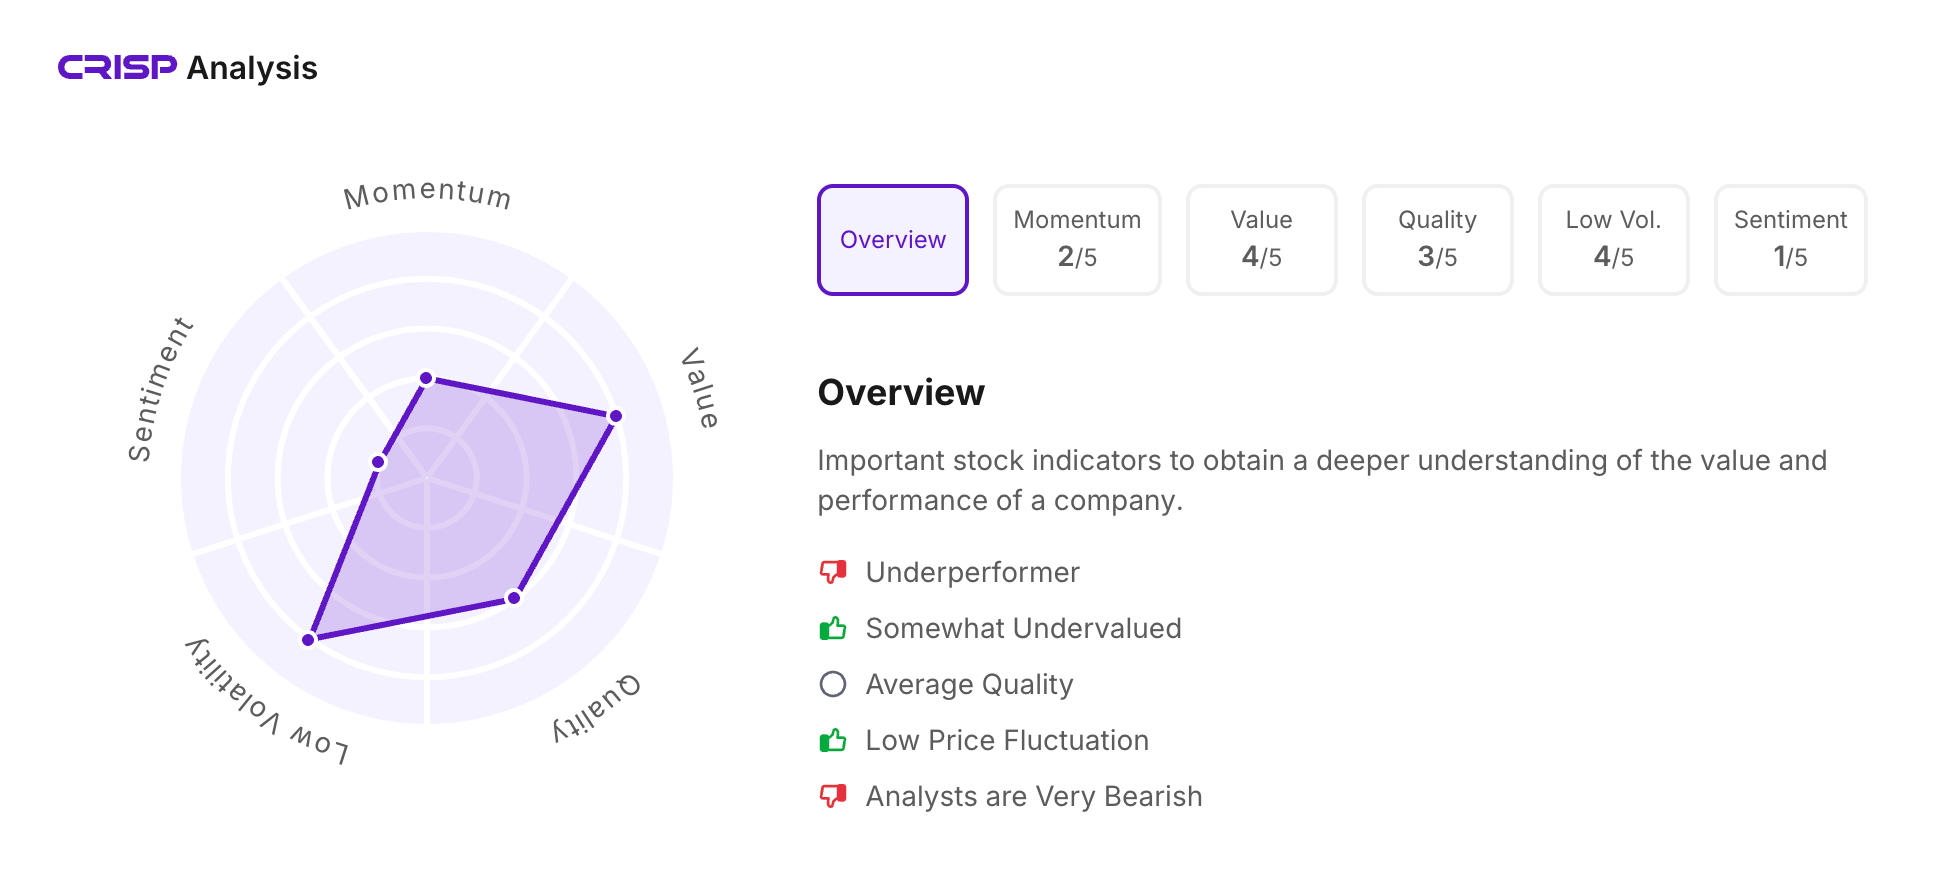Click the Momentum axis label on radar chart
This screenshot has height=892, width=1956.
tap(428, 193)
